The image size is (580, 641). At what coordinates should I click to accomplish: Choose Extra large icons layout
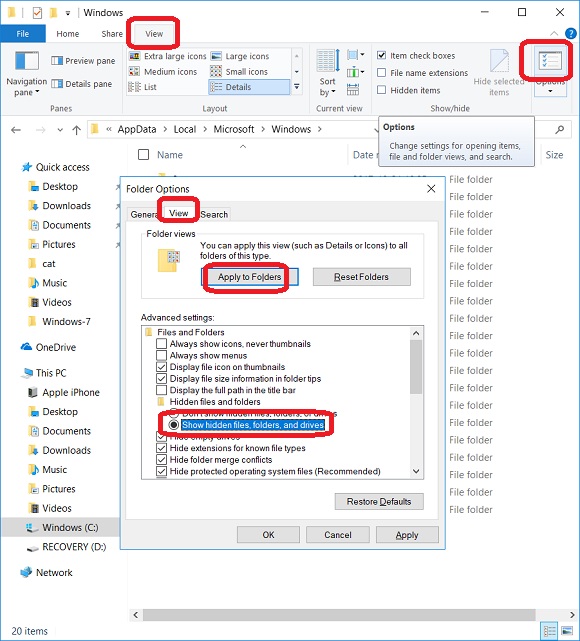[x=168, y=56]
